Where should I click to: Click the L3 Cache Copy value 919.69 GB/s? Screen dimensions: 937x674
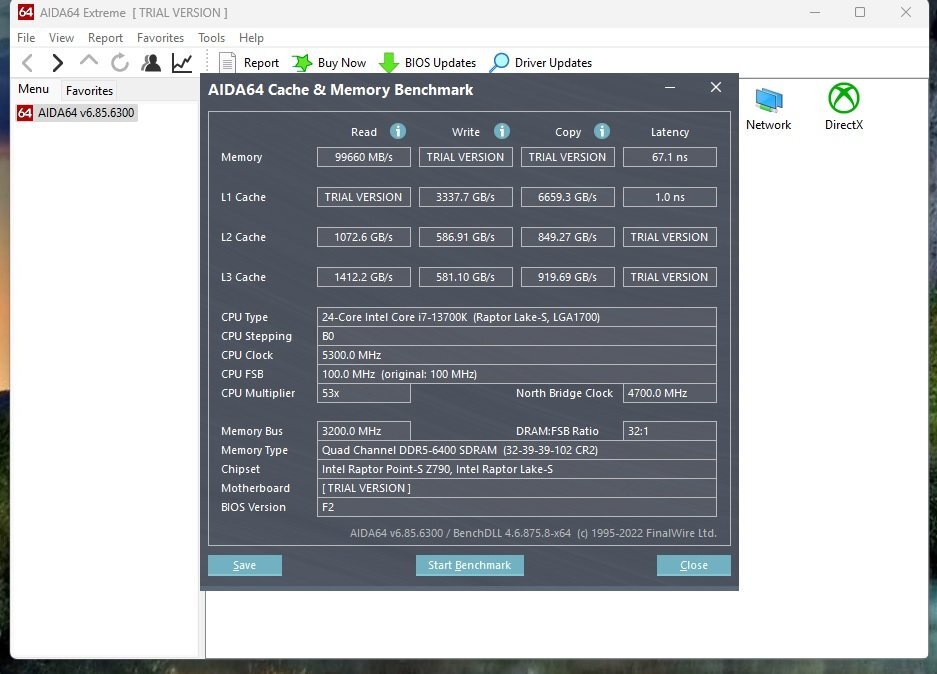coord(568,277)
